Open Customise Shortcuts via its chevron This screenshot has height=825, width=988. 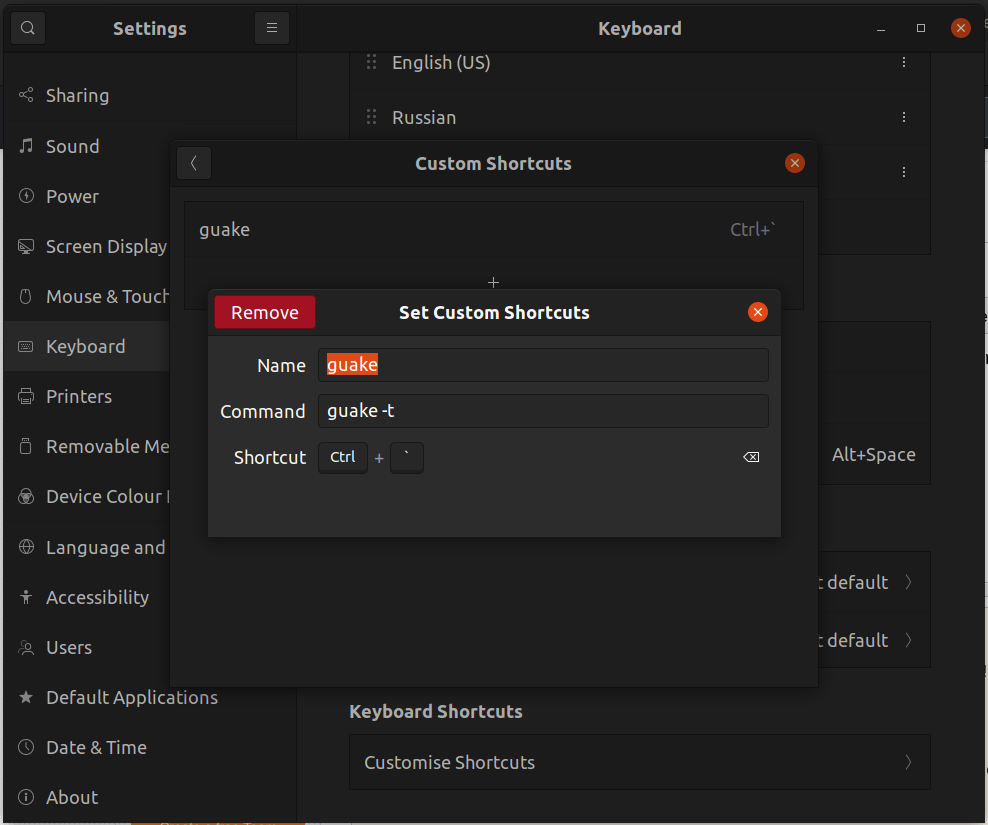click(907, 762)
